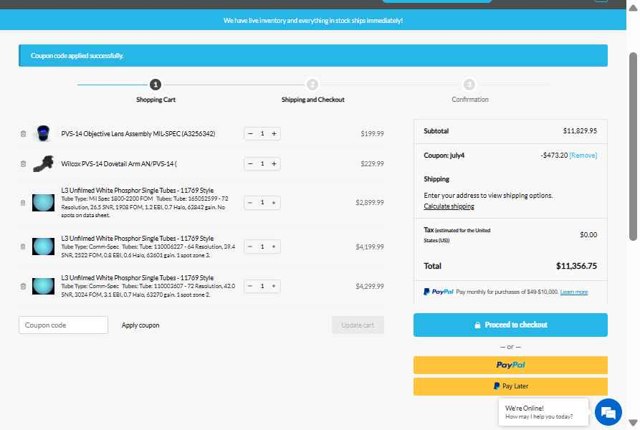Open thumbnail of the $4,299.99 L3 tube
The height and width of the screenshot is (430, 640).
(x=43, y=286)
